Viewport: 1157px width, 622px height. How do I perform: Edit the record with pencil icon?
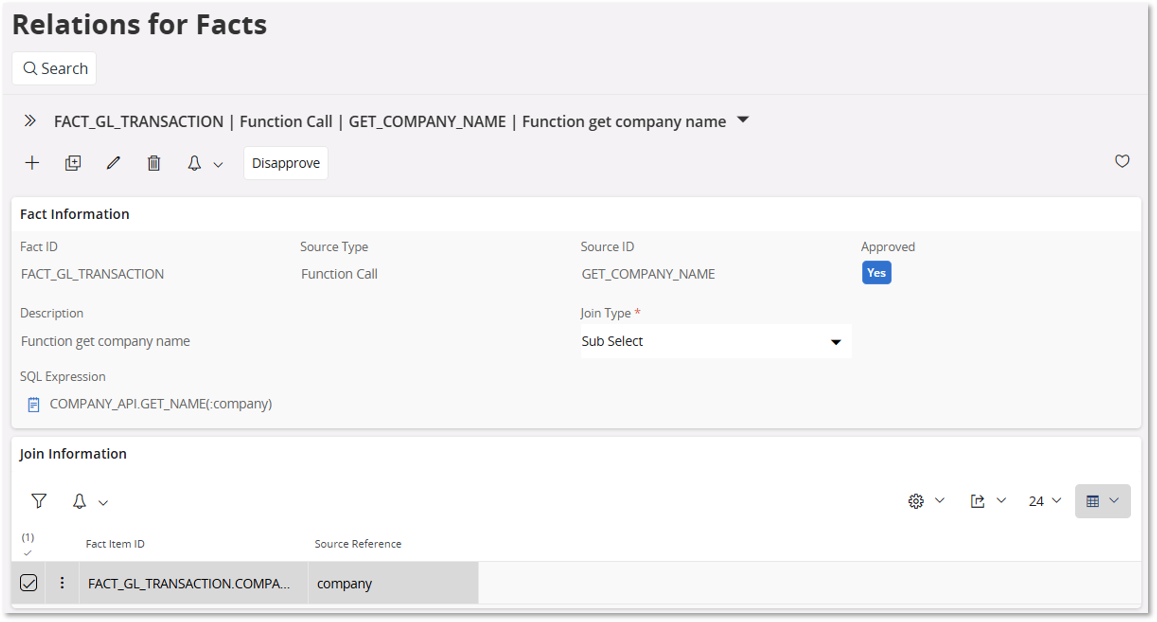[x=113, y=163]
